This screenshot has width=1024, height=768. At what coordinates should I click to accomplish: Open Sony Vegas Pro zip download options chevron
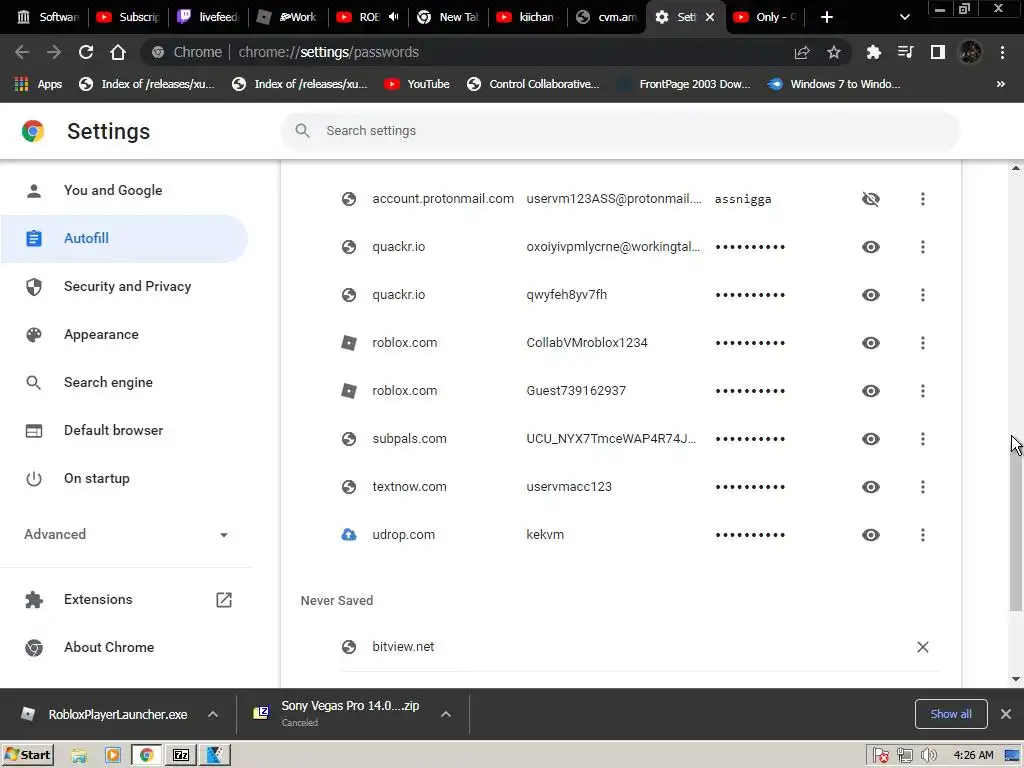pyautogui.click(x=446, y=714)
